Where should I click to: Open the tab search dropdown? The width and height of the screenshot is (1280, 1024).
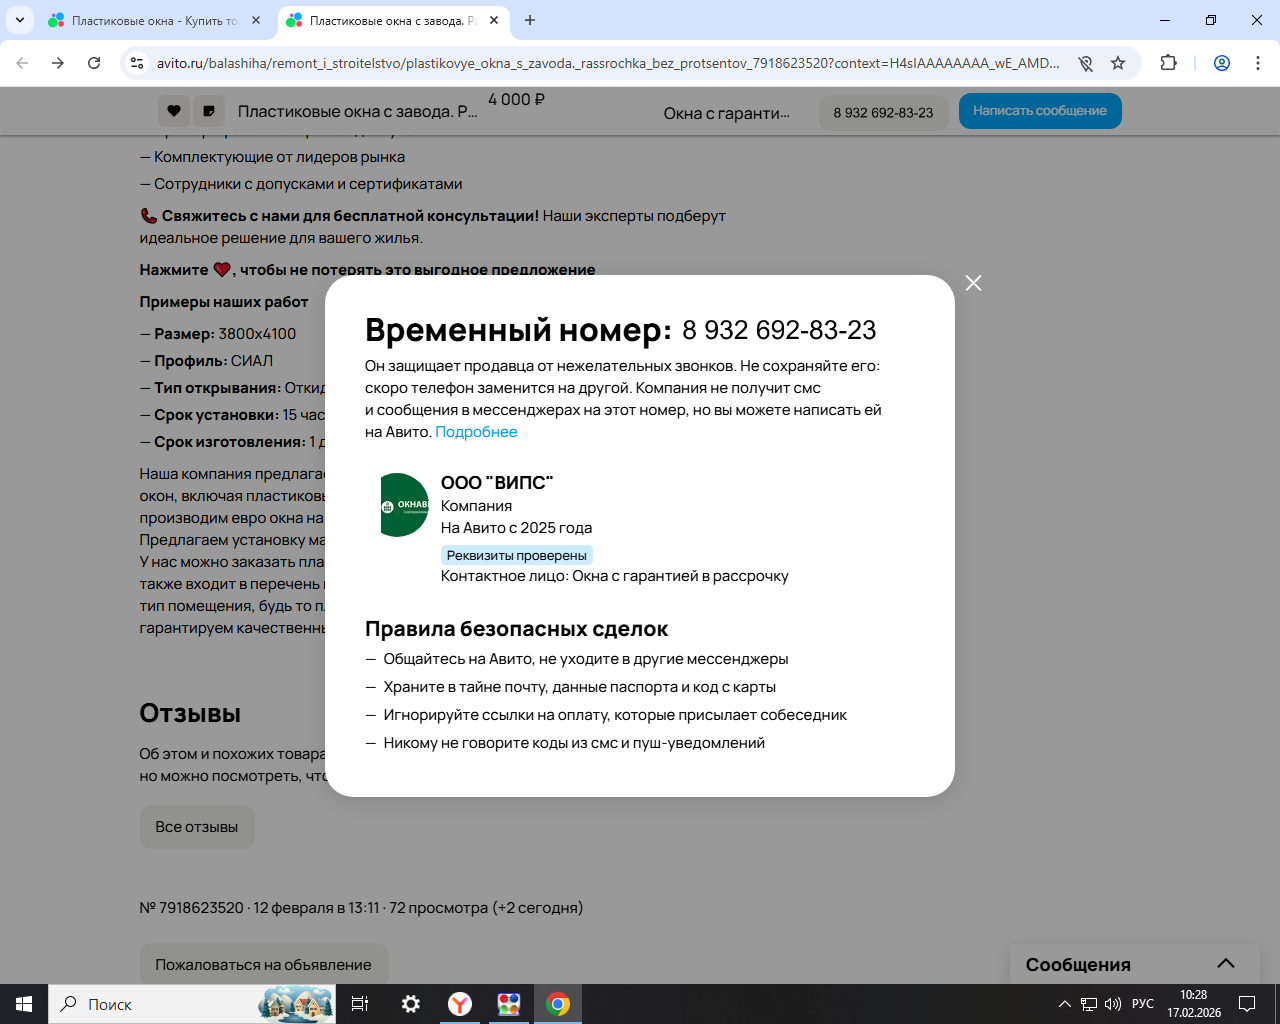click(x=19, y=20)
